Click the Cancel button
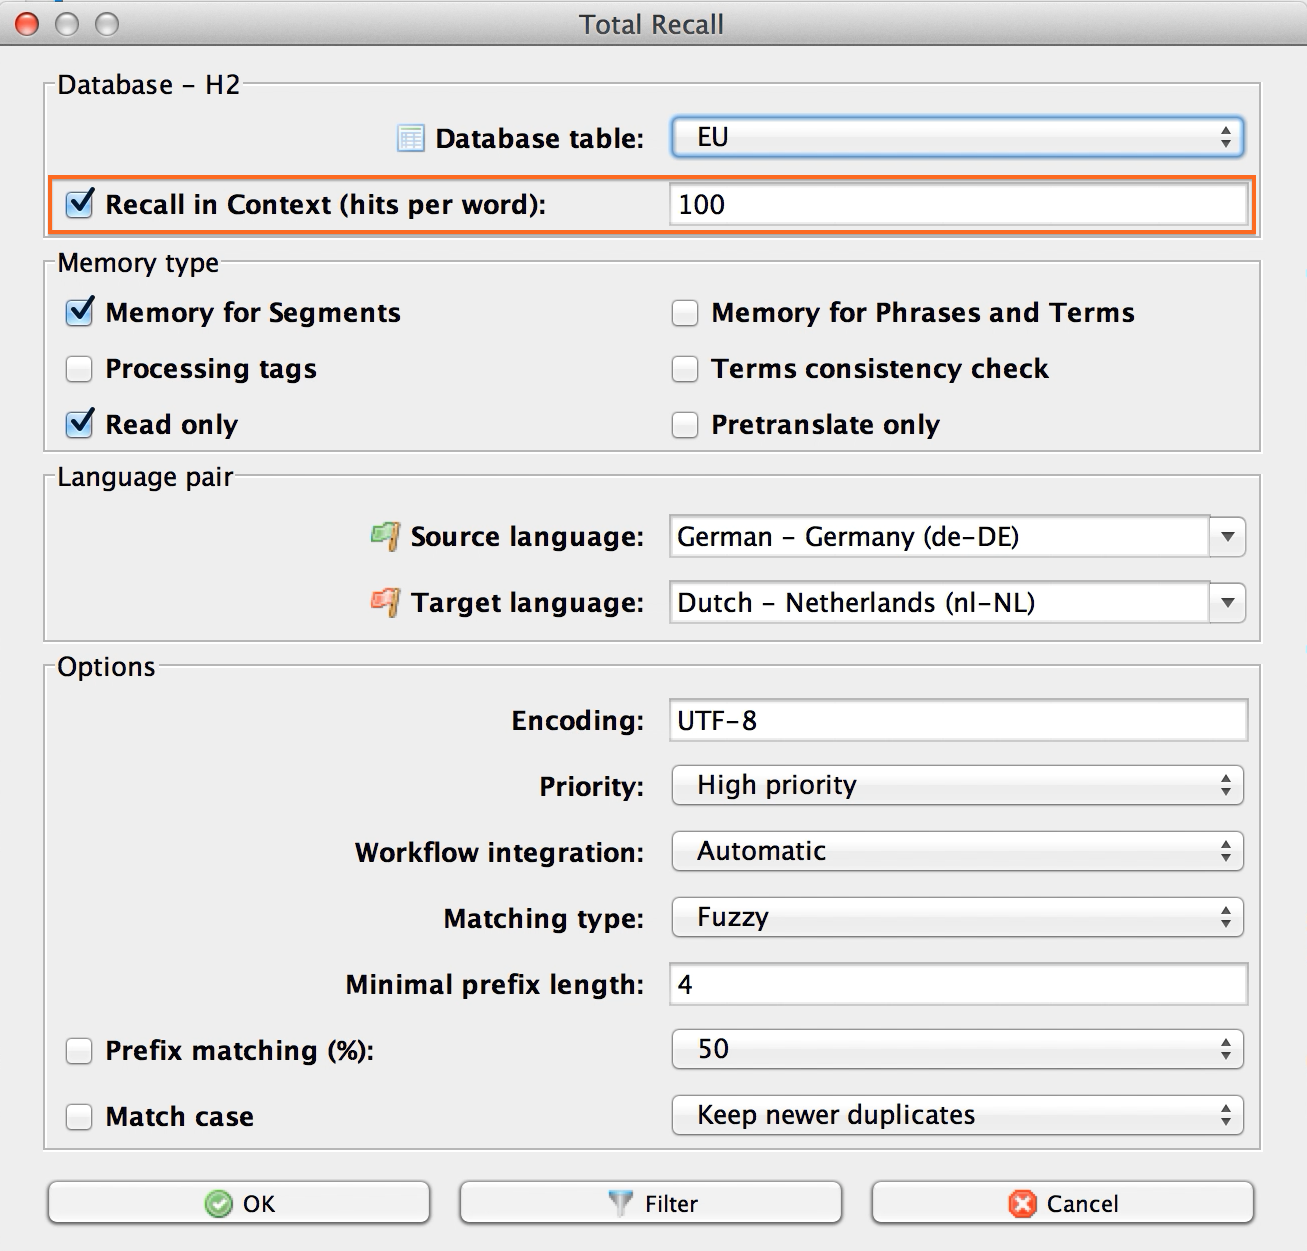Screen dimensions: 1307x1251 pyautogui.click(x=1062, y=1203)
